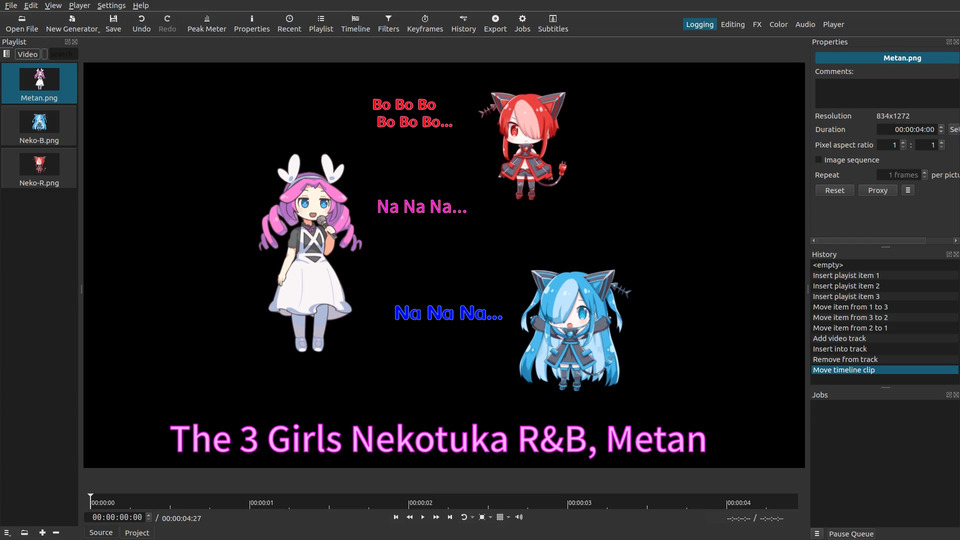Open the Export panel

[x=495, y=24]
